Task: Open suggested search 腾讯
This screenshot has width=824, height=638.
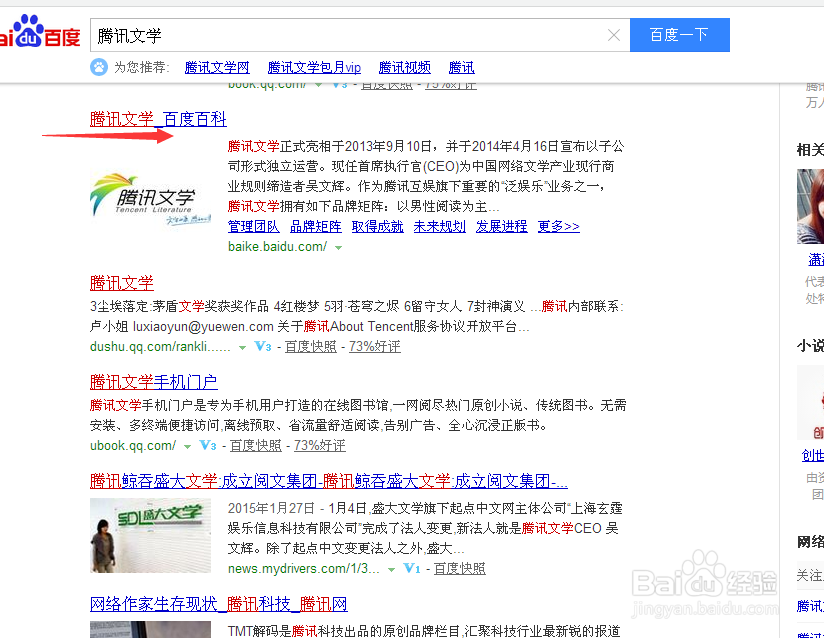Action: pyautogui.click(x=461, y=67)
